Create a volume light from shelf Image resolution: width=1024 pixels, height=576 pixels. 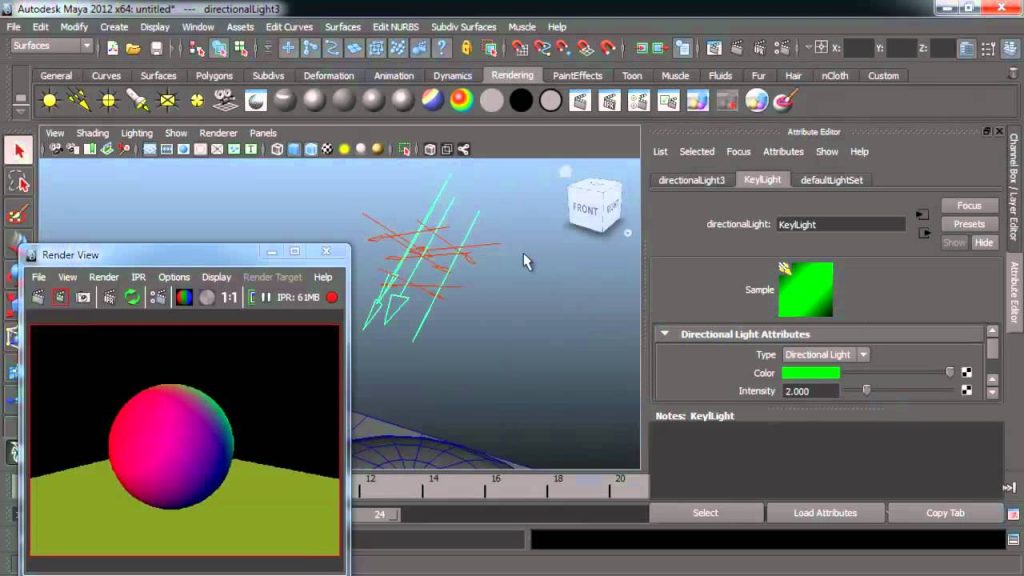197,101
